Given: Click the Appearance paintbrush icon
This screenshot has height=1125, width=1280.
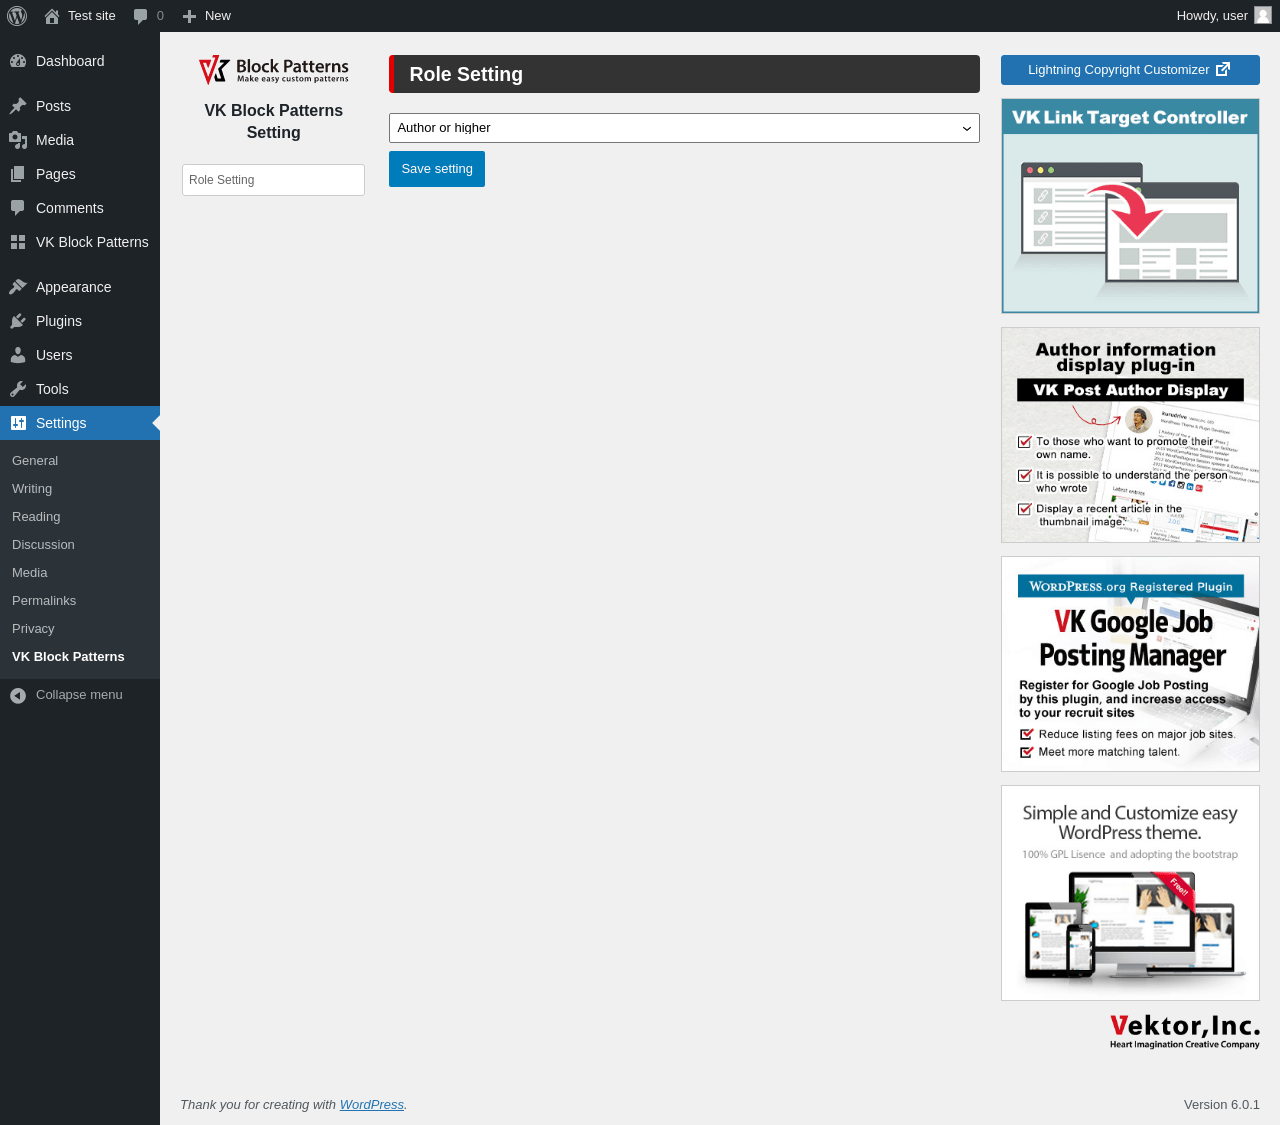Looking at the screenshot, I should (x=18, y=287).
